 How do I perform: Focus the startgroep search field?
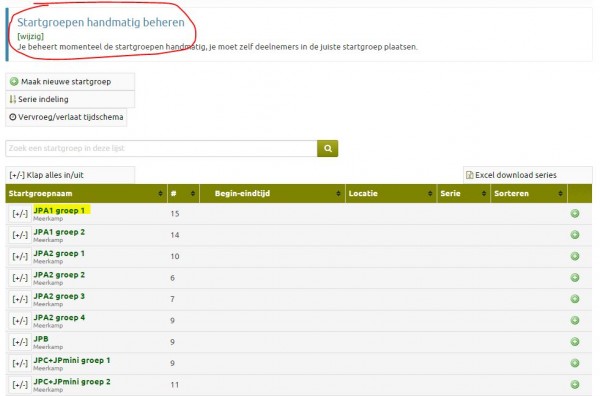tap(161, 148)
